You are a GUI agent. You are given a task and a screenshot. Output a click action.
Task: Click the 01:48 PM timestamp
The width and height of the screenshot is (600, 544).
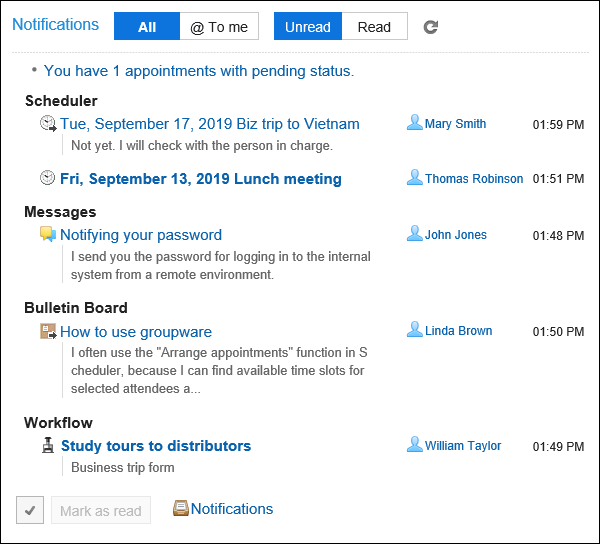[558, 236]
